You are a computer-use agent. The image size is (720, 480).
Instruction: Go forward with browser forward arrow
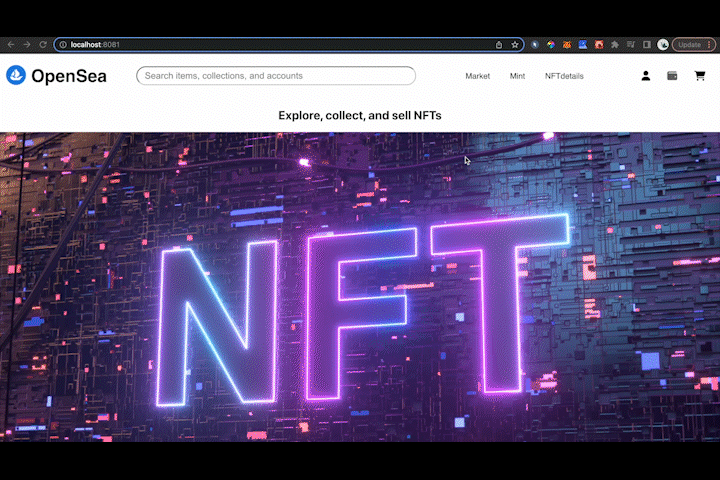[27, 45]
